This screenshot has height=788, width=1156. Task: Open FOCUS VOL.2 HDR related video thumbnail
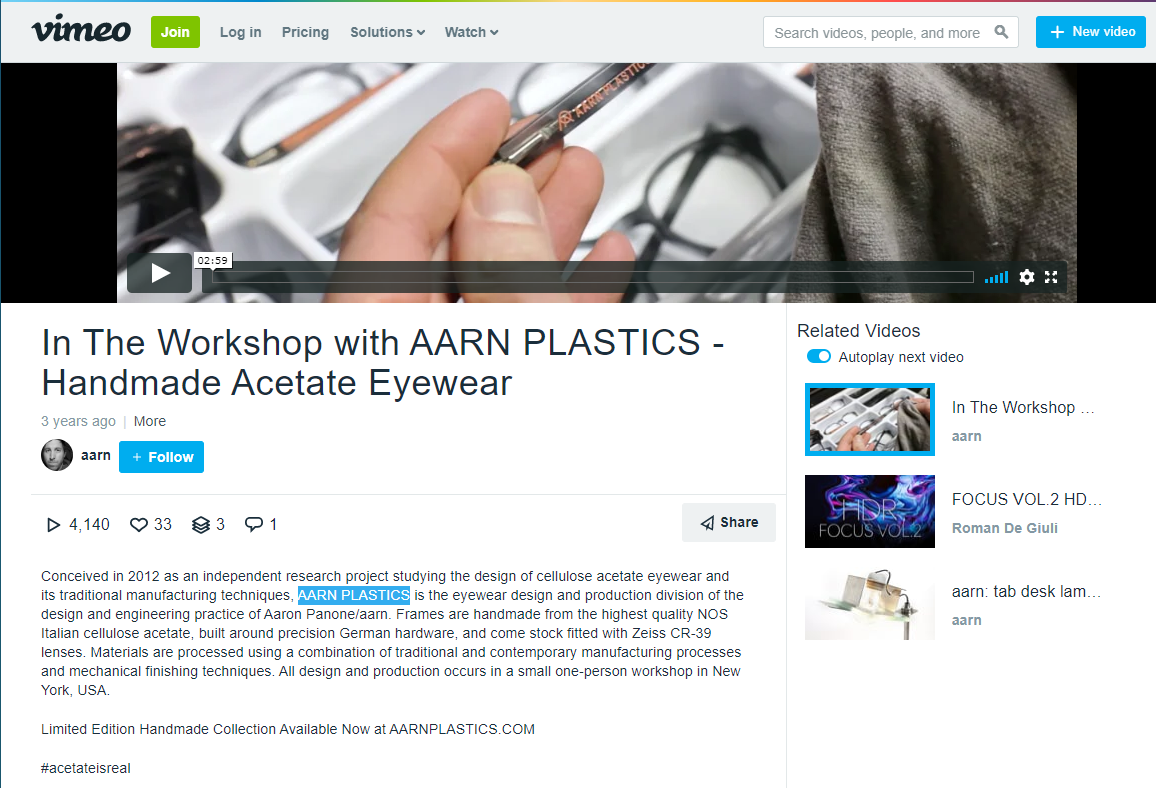(x=870, y=512)
